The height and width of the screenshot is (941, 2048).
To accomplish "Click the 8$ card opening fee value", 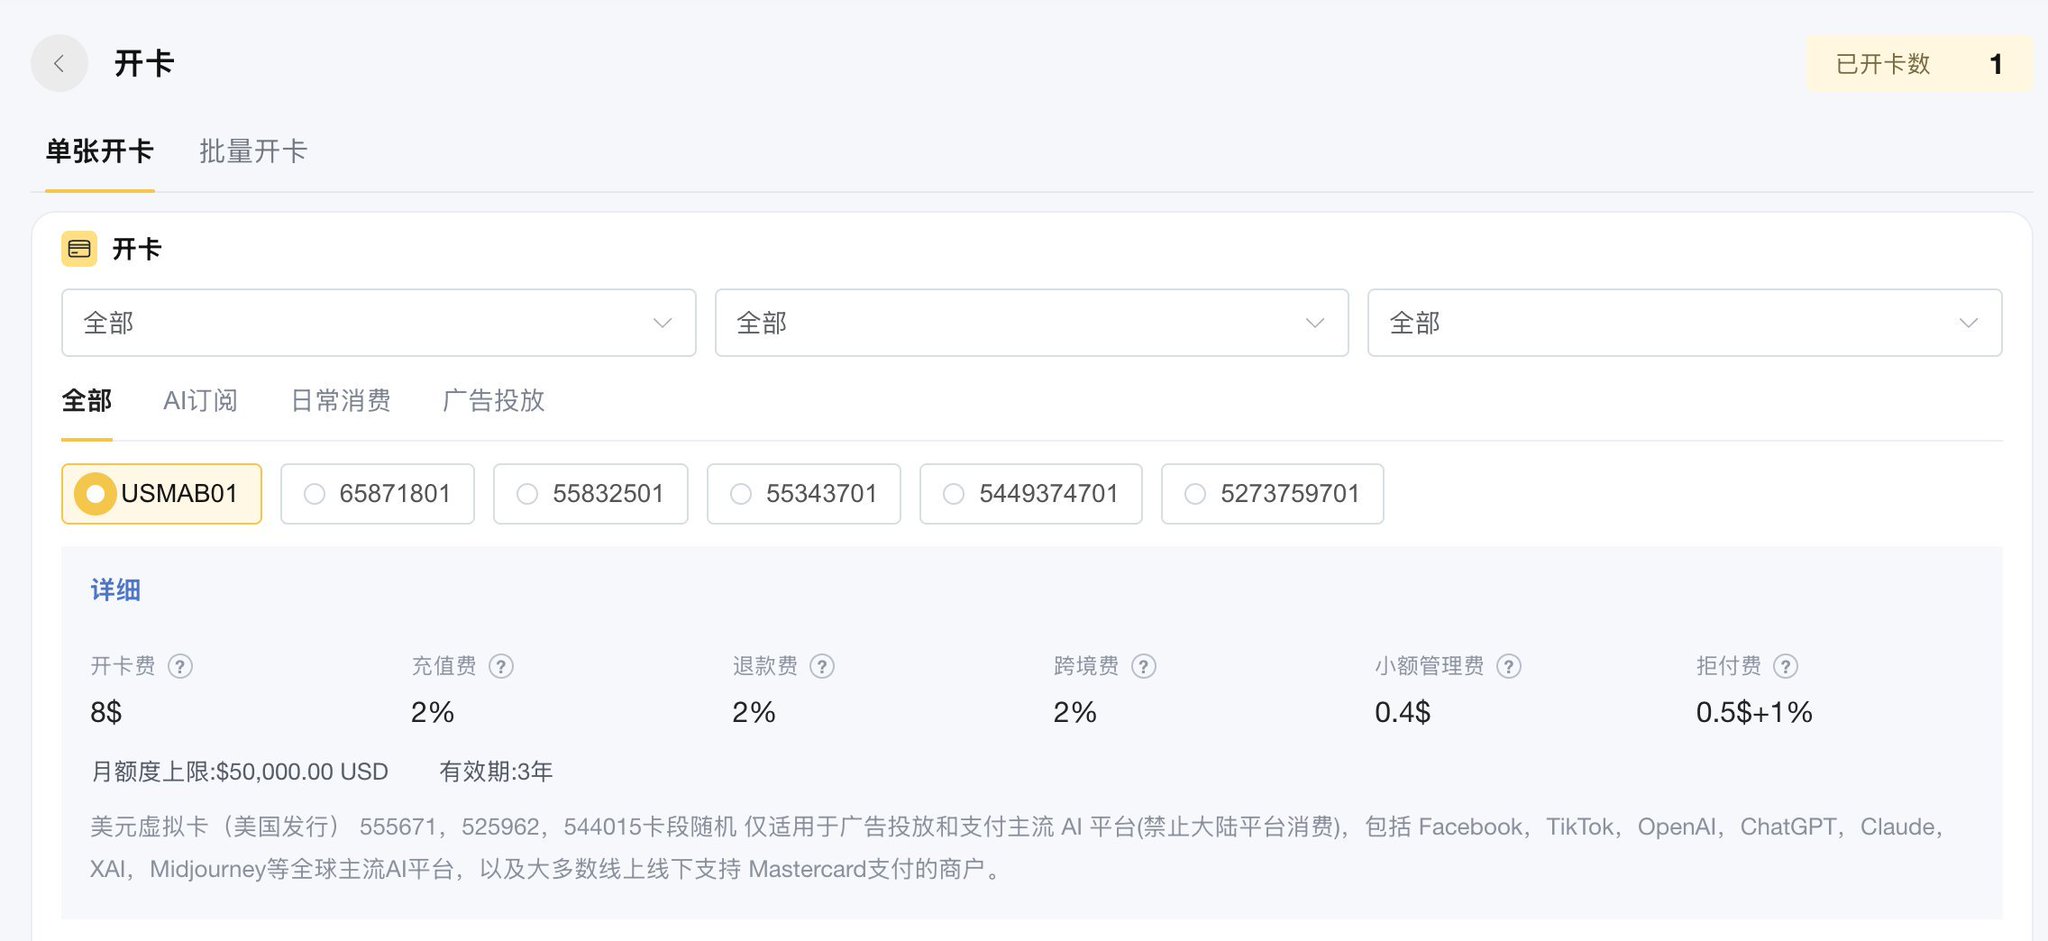I will pos(106,712).
